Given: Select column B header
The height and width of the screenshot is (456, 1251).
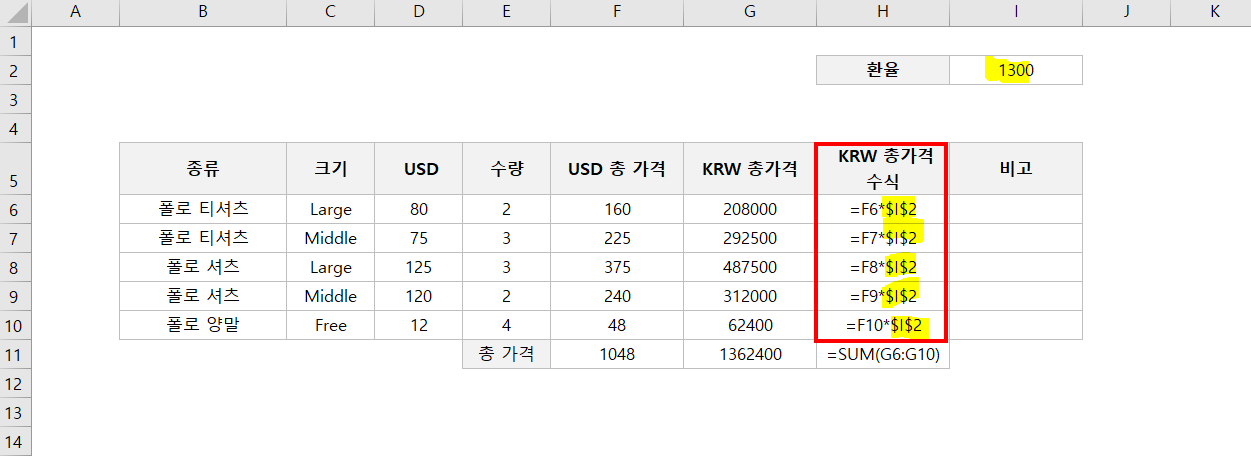Looking at the screenshot, I should click(x=203, y=12).
